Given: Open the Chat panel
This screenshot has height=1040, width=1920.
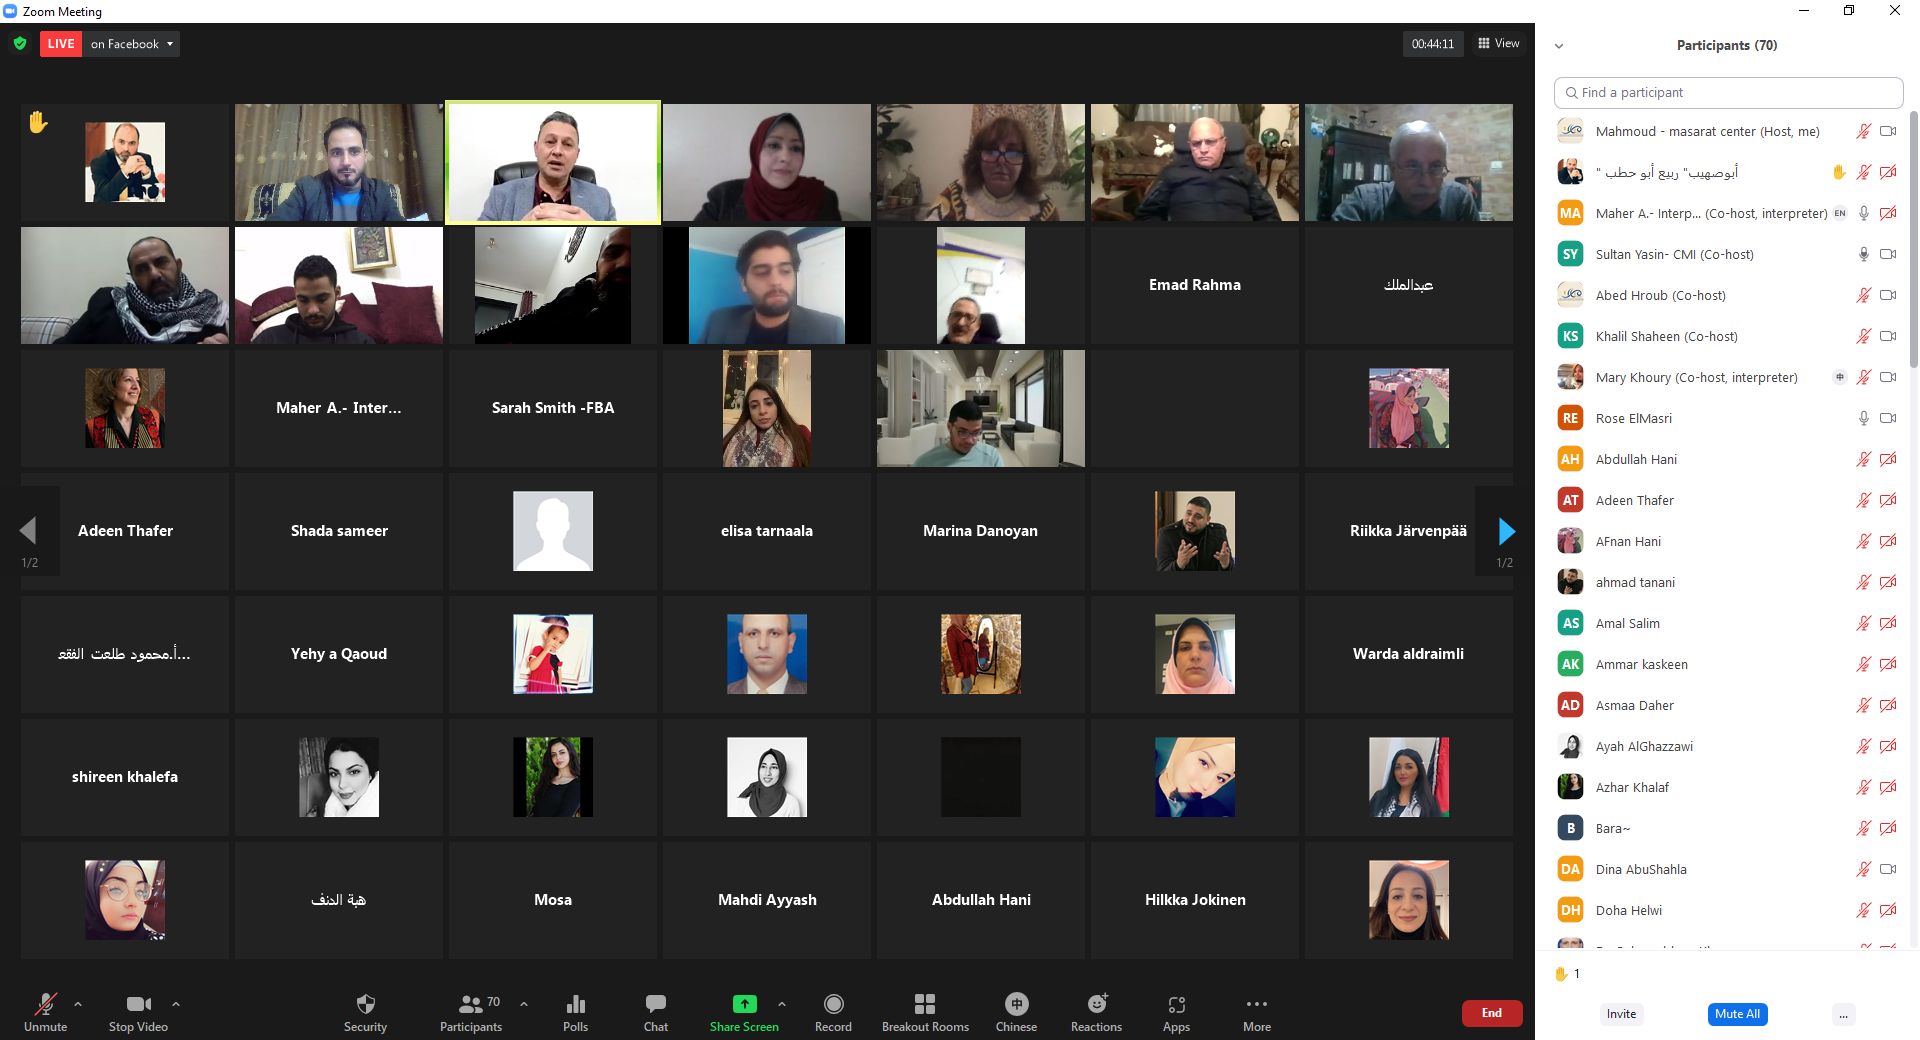Looking at the screenshot, I should [655, 1004].
